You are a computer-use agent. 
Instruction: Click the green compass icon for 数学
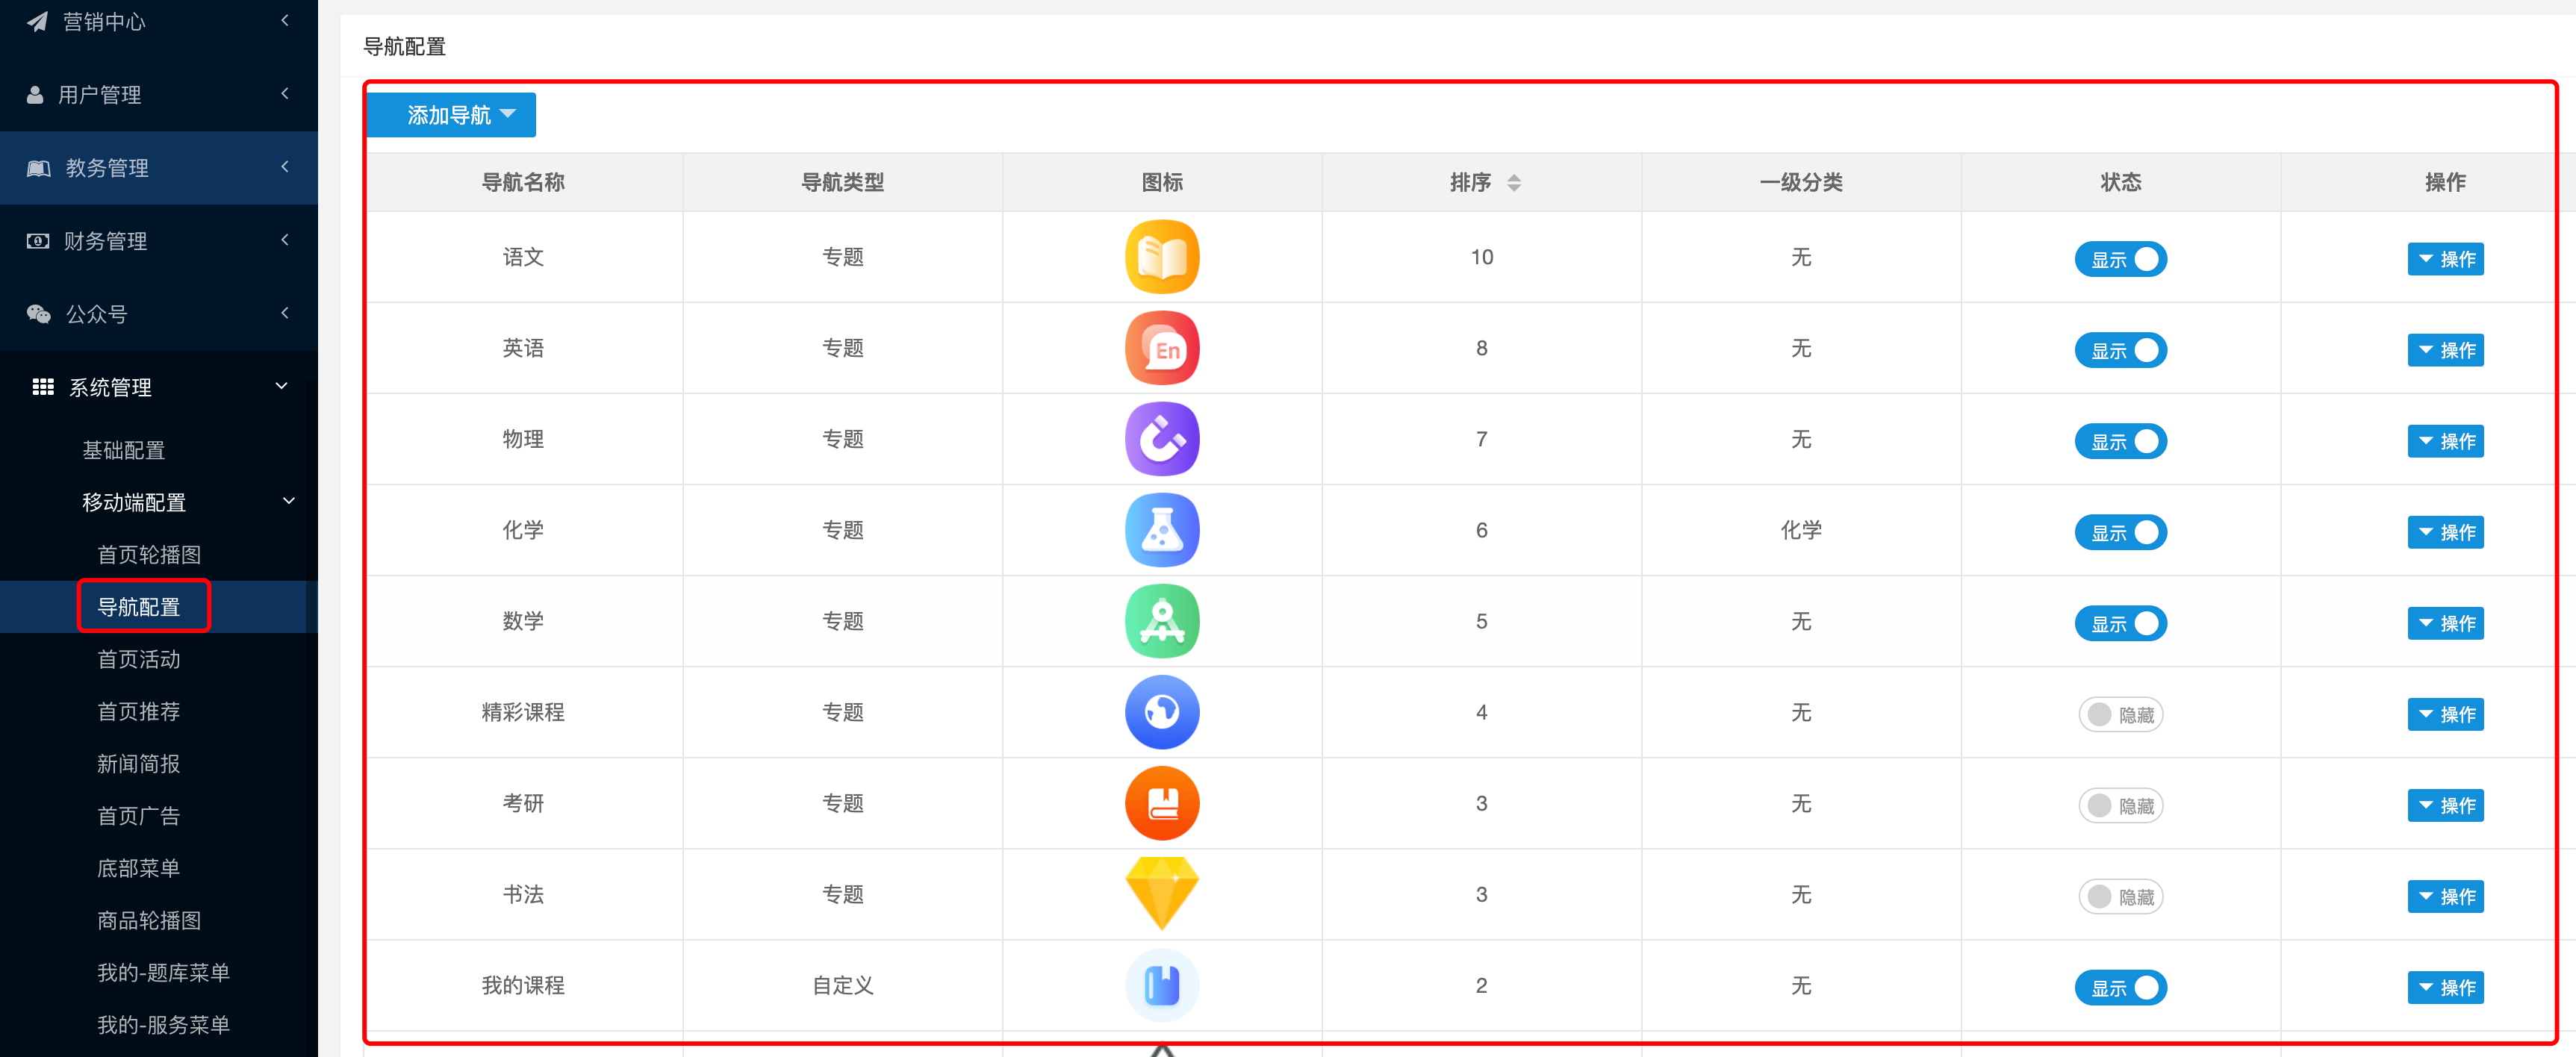pyautogui.click(x=1162, y=621)
